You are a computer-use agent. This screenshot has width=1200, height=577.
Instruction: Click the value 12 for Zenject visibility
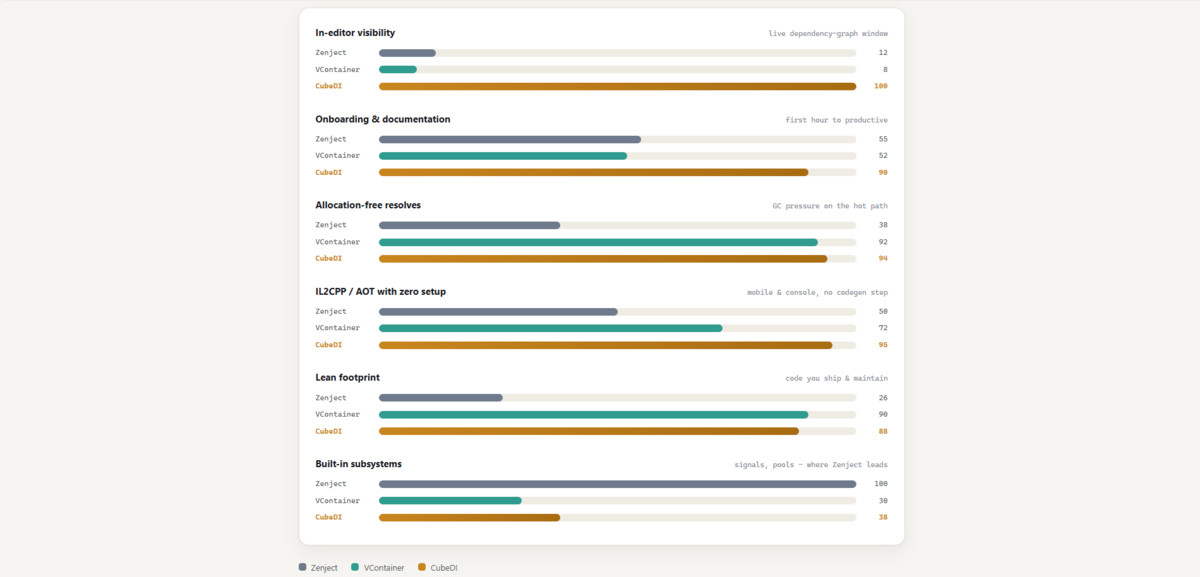(x=883, y=53)
